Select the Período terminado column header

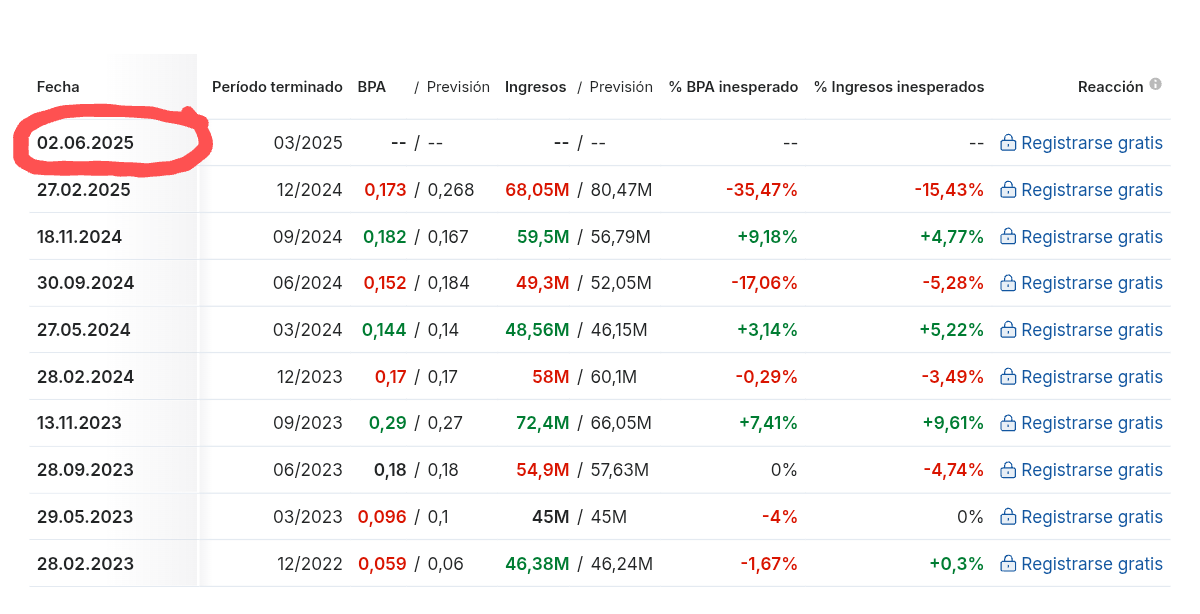click(x=277, y=87)
